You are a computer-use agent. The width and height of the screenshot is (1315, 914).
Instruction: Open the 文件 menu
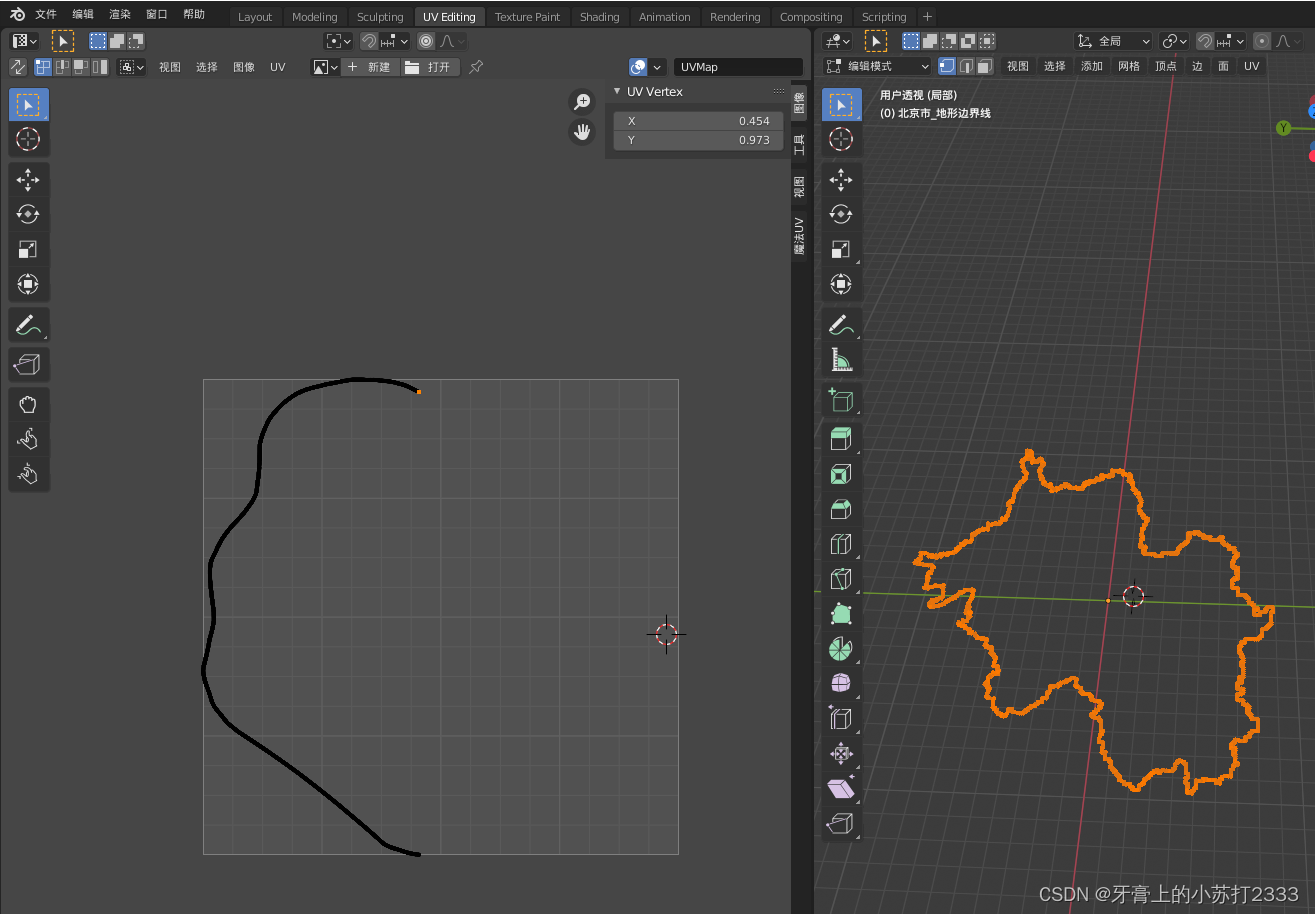point(46,14)
